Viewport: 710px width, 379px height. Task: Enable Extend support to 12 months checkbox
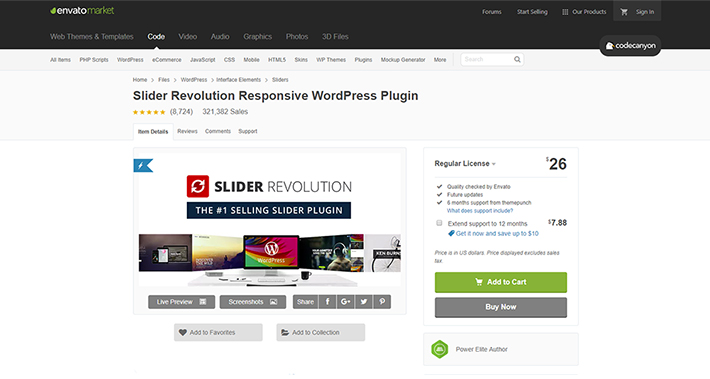(x=439, y=223)
